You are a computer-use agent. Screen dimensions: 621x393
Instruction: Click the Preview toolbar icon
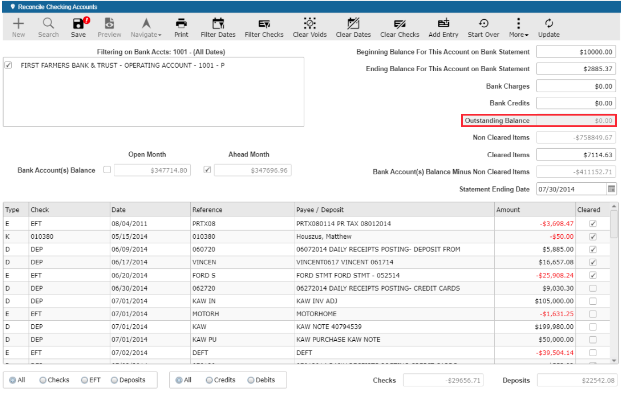pyautogui.click(x=109, y=27)
